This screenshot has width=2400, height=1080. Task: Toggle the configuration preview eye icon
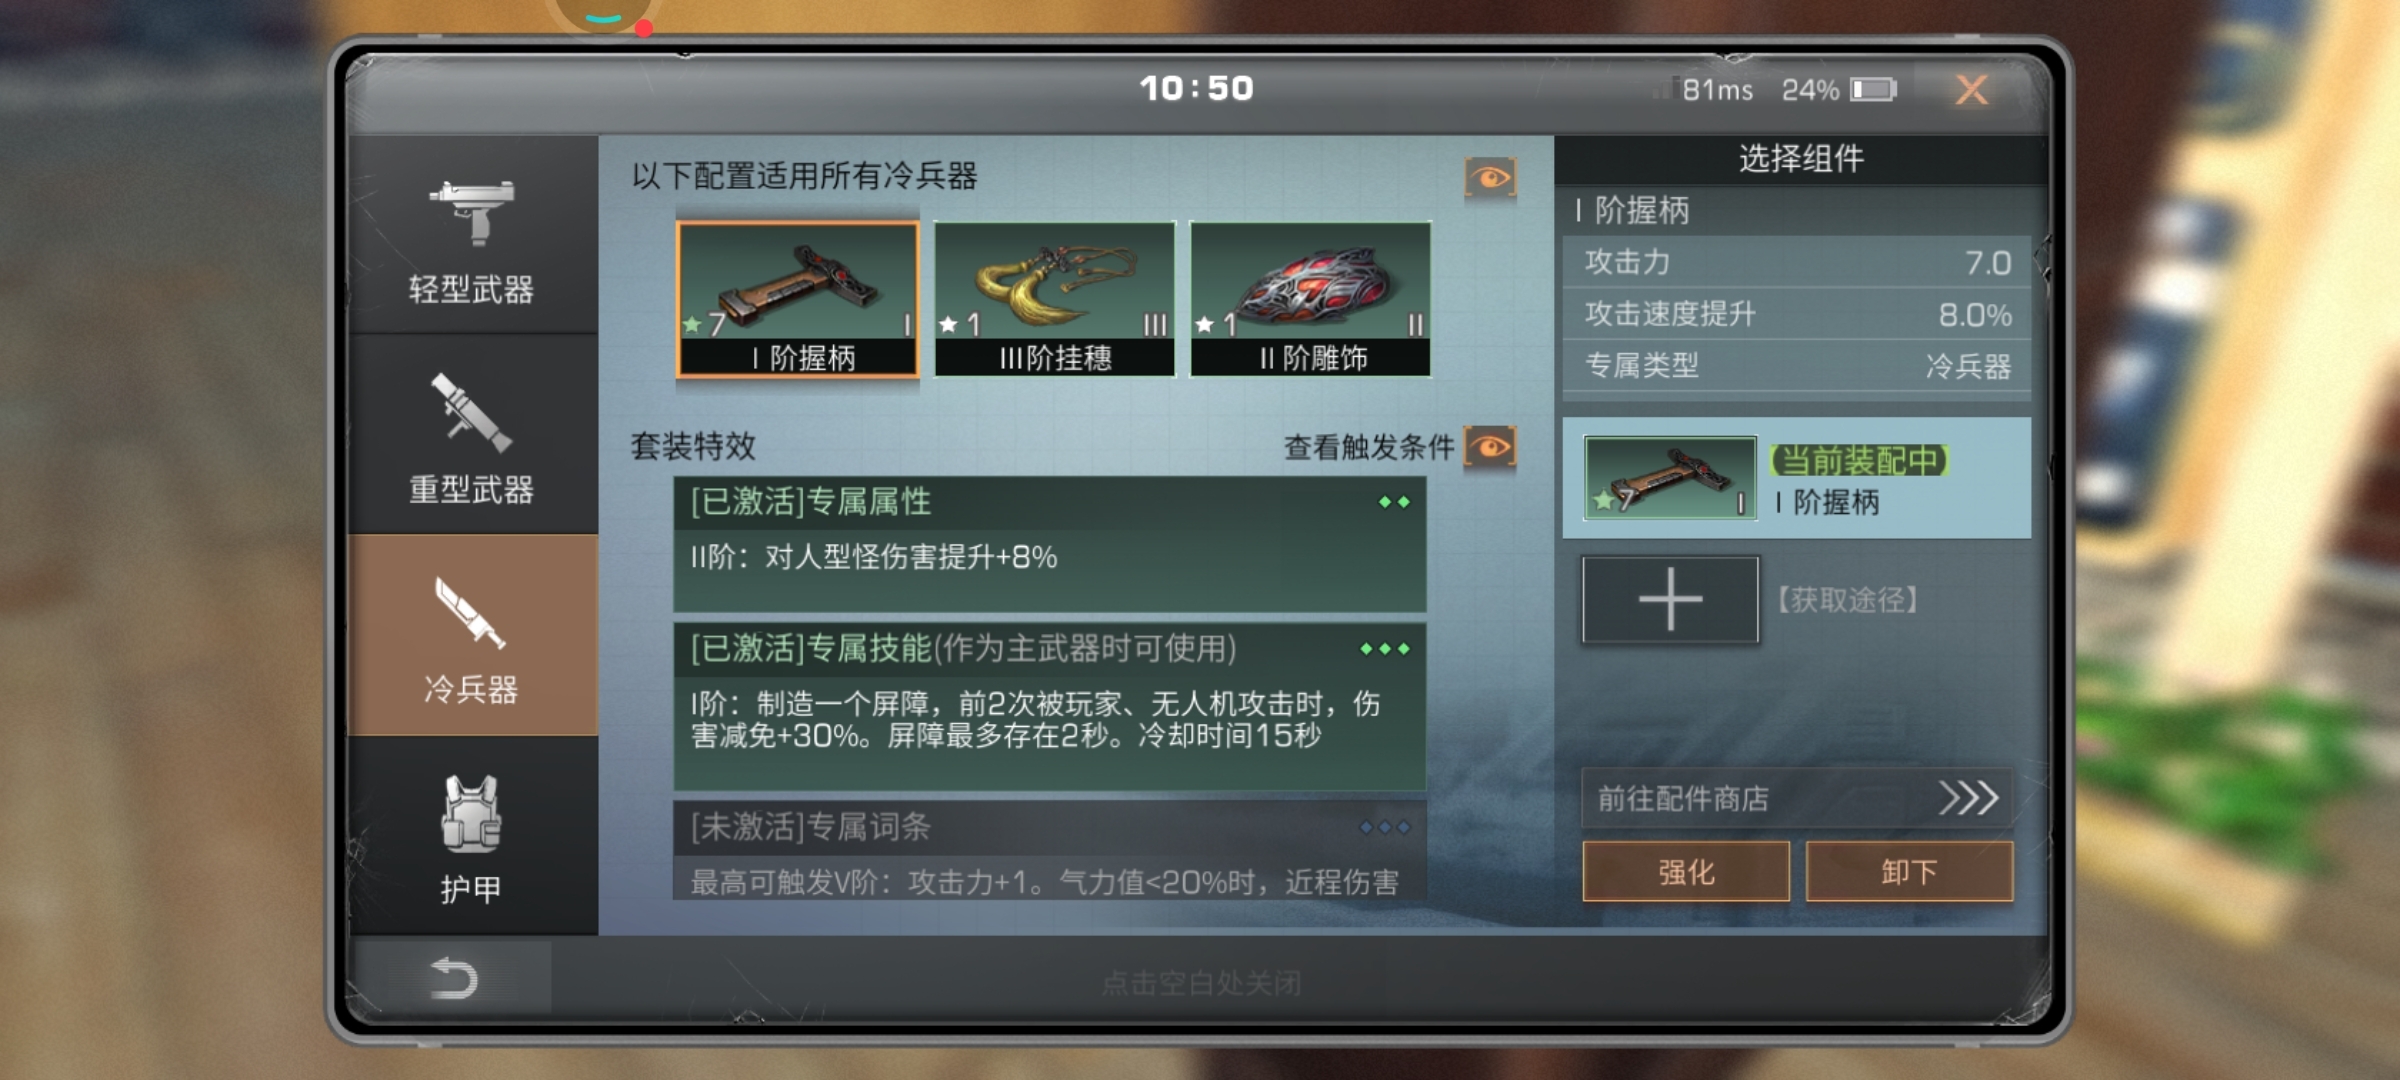point(1490,179)
